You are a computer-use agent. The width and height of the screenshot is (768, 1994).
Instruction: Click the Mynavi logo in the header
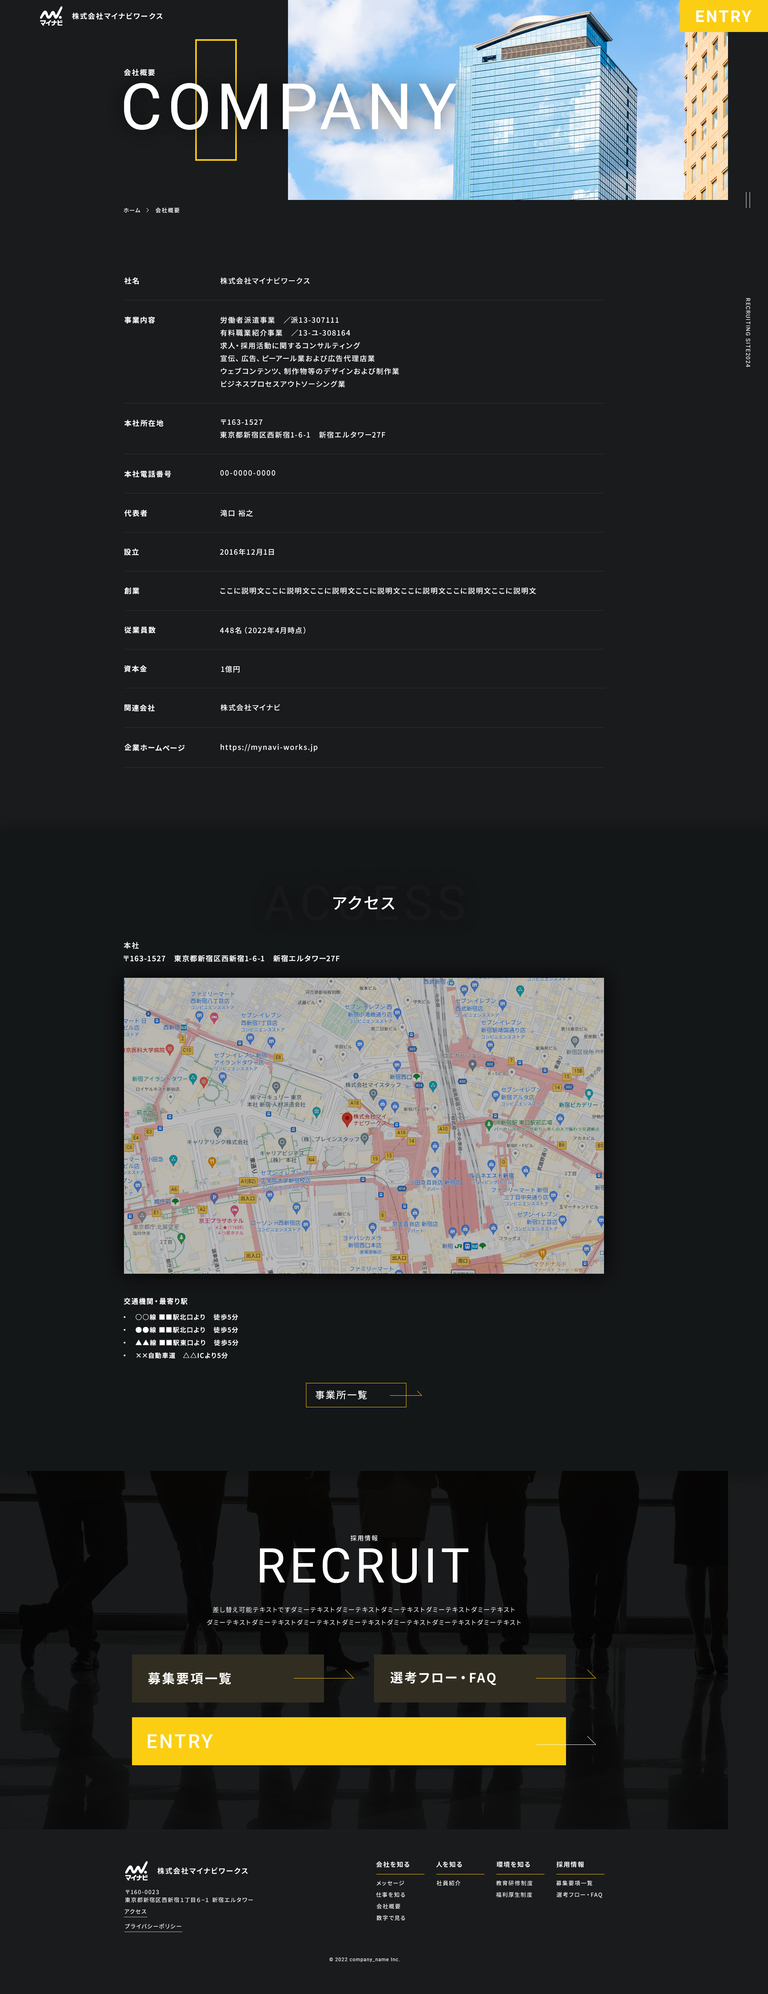tap(51, 16)
